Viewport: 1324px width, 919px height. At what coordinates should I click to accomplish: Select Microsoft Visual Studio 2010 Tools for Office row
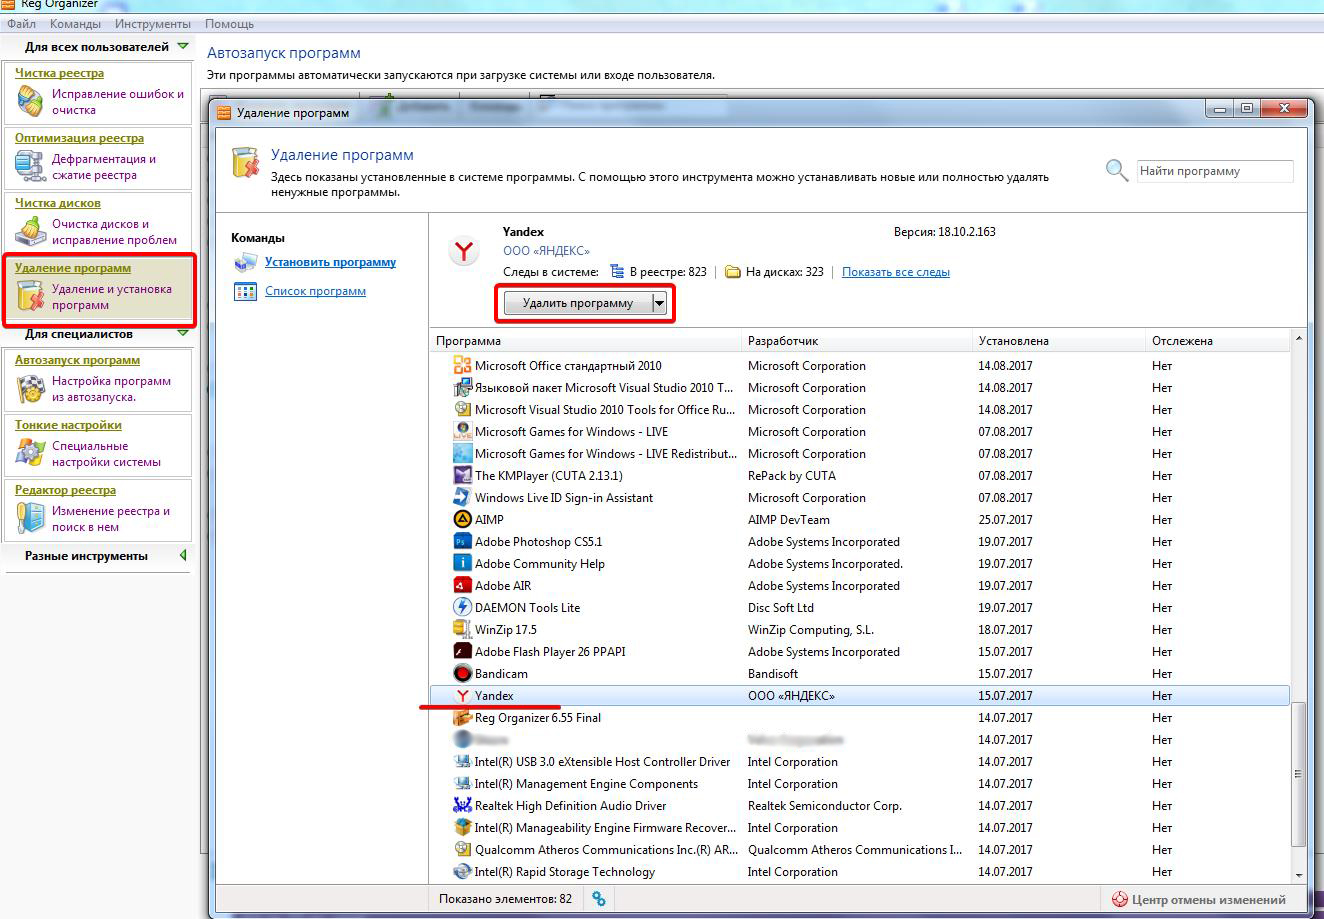[x=860, y=409]
